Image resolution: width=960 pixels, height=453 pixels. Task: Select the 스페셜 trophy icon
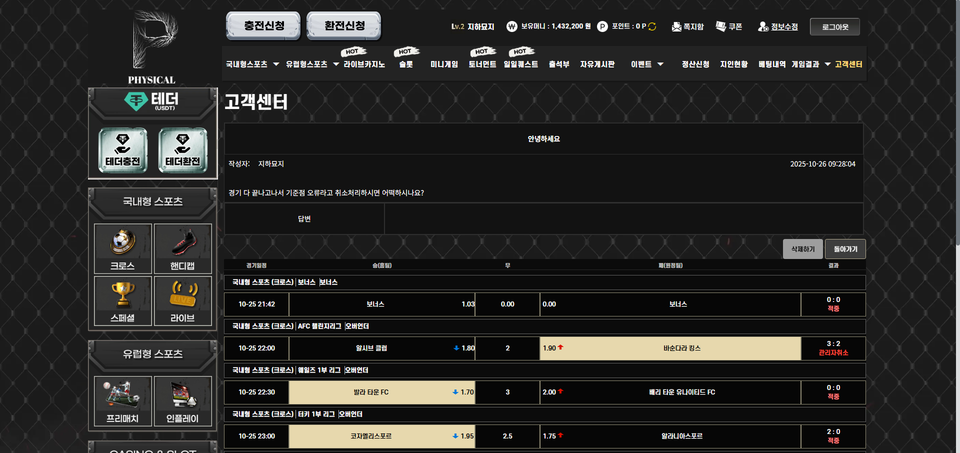pyautogui.click(x=122, y=301)
